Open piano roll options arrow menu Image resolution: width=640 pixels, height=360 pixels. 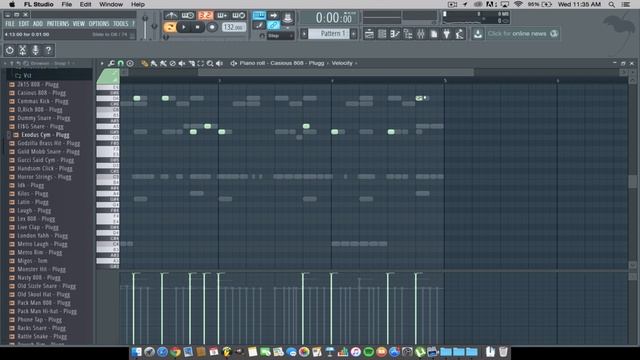coord(102,63)
